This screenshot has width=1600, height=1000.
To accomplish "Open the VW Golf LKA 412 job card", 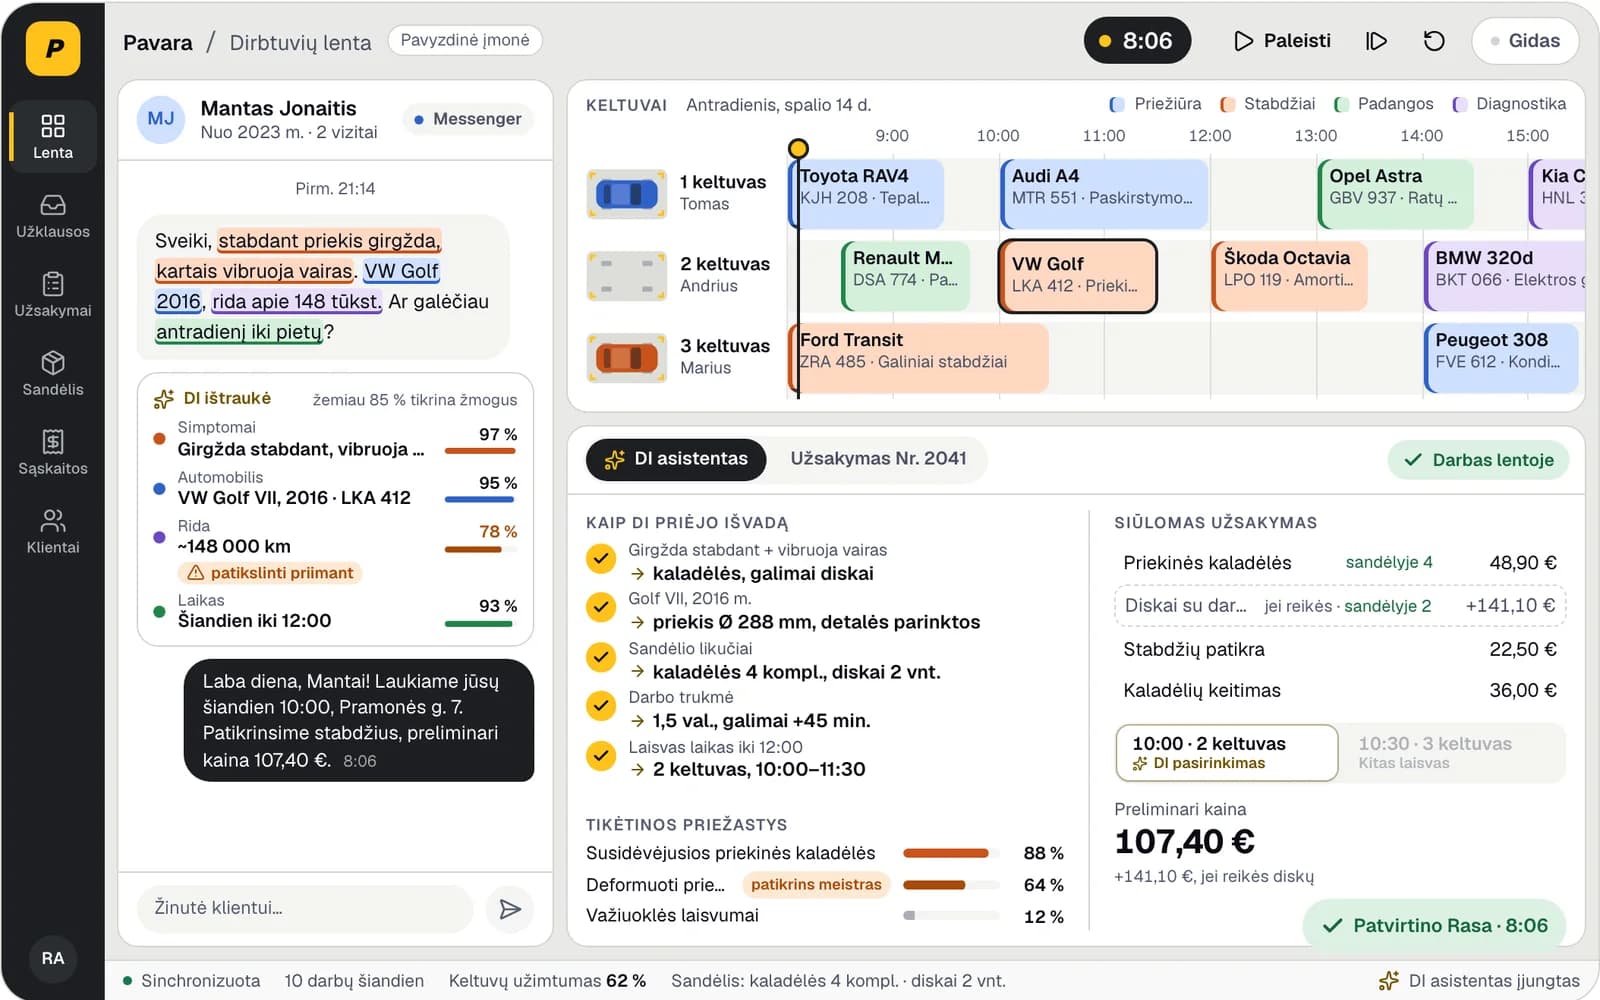I will (1078, 275).
